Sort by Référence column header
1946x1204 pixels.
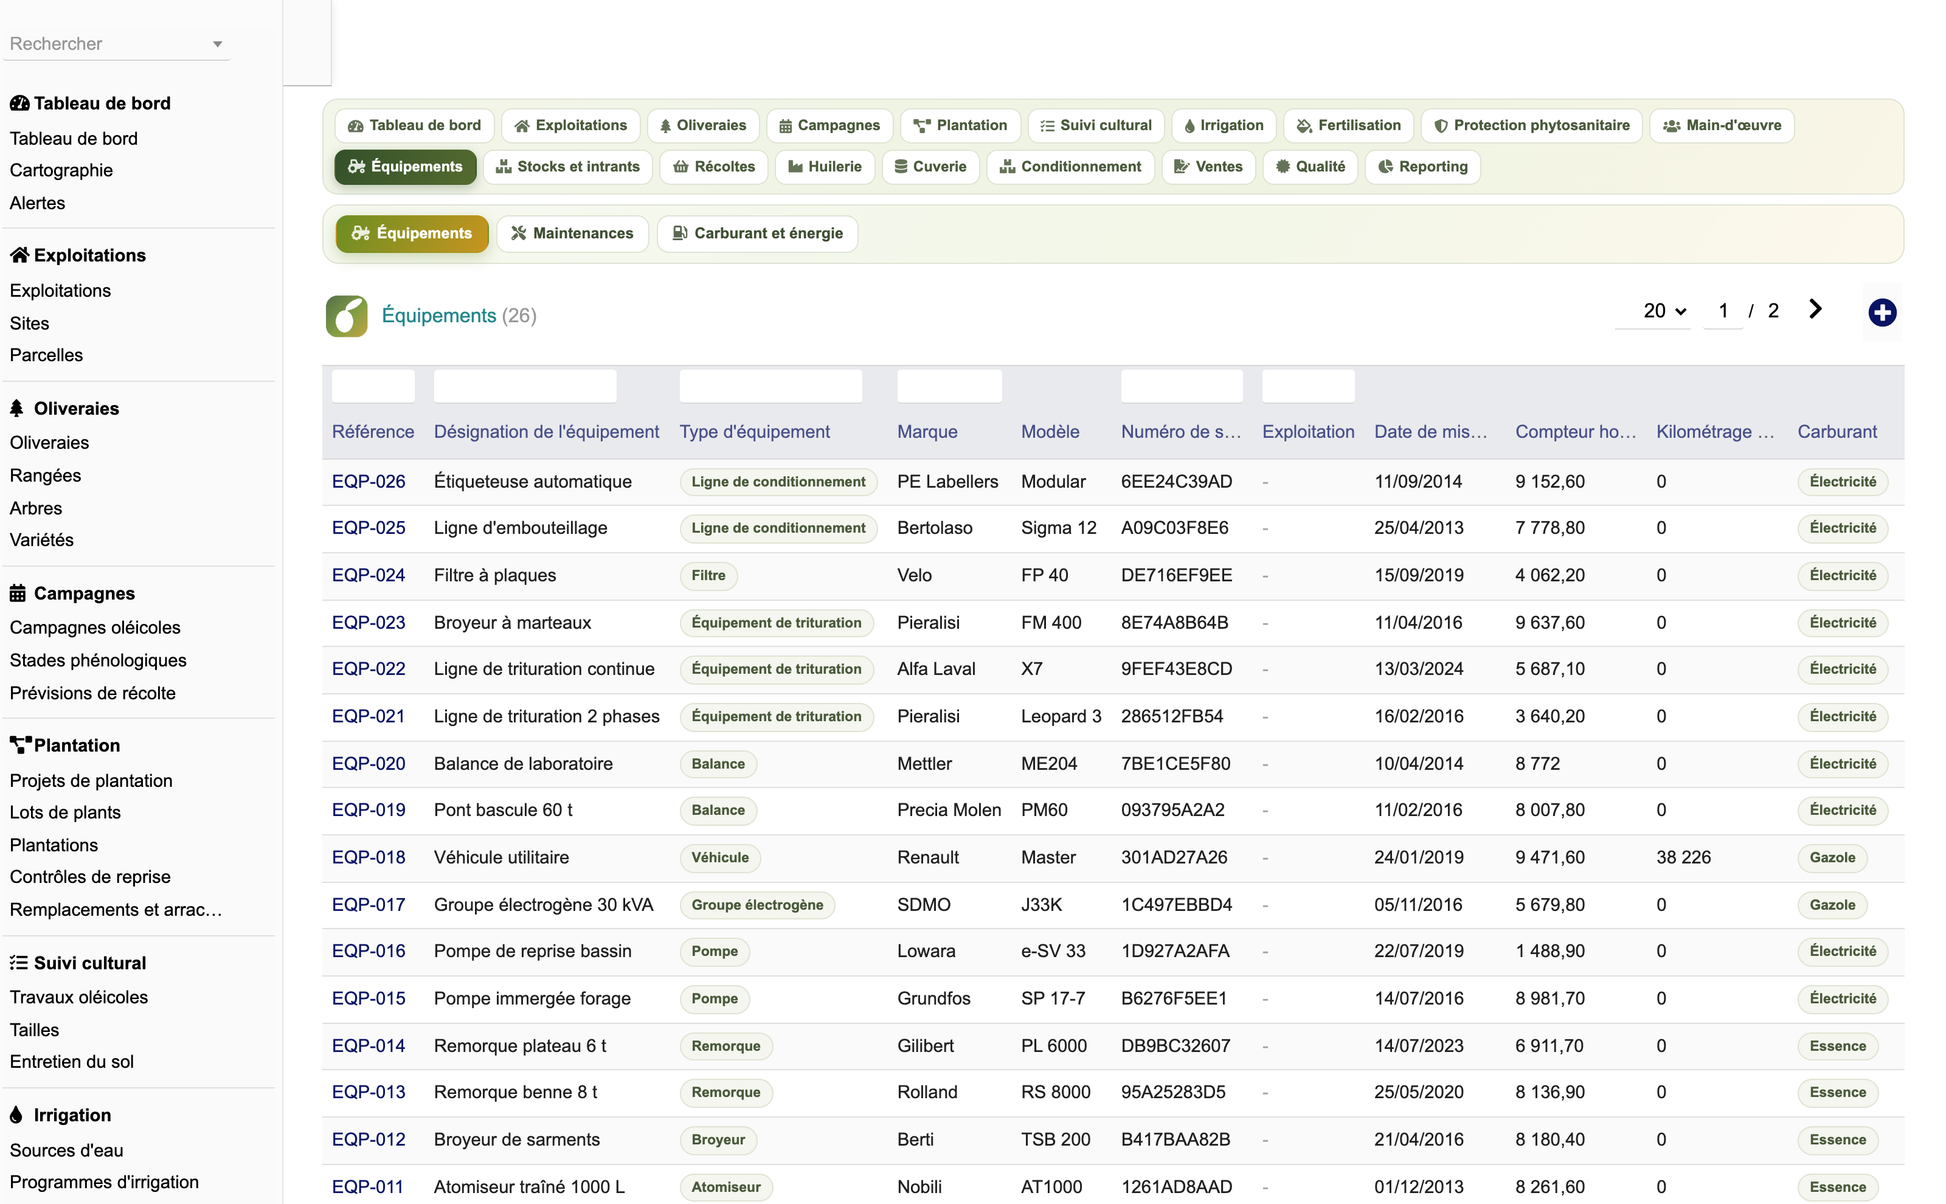[x=373, y=432]
